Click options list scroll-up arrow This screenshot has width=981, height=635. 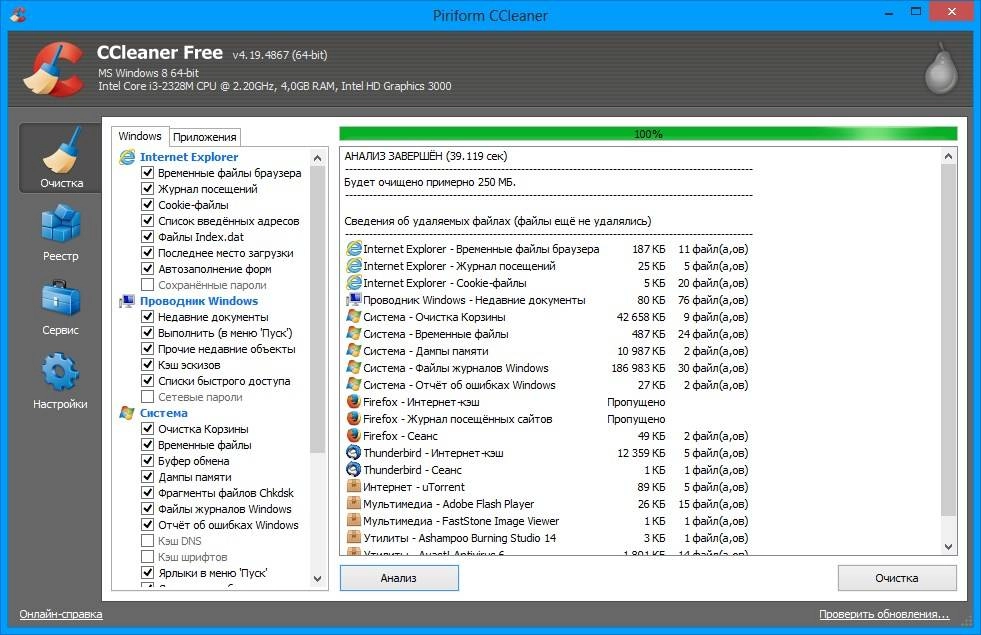coord(317,158)
